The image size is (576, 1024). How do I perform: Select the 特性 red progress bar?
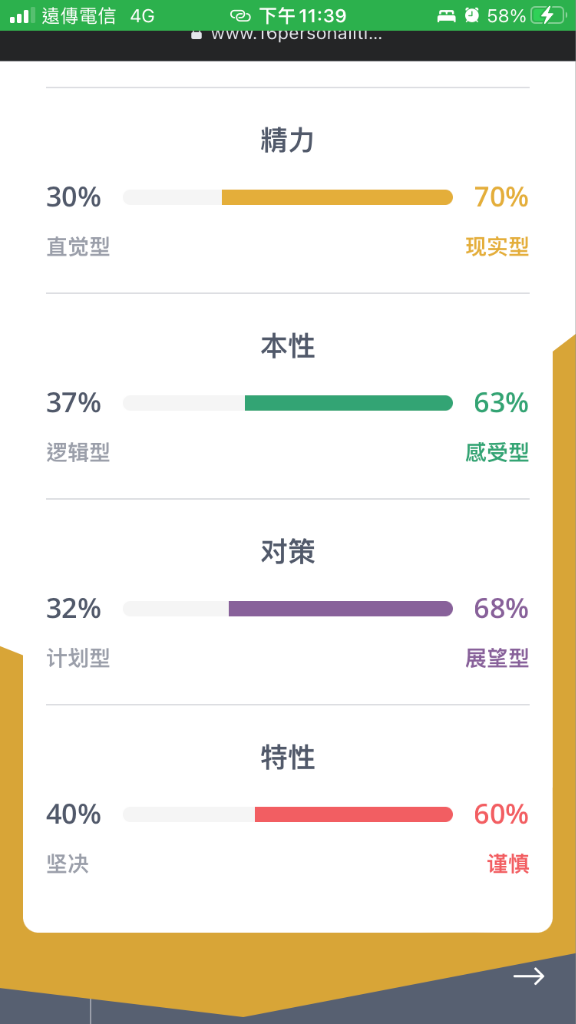[288, 814]
